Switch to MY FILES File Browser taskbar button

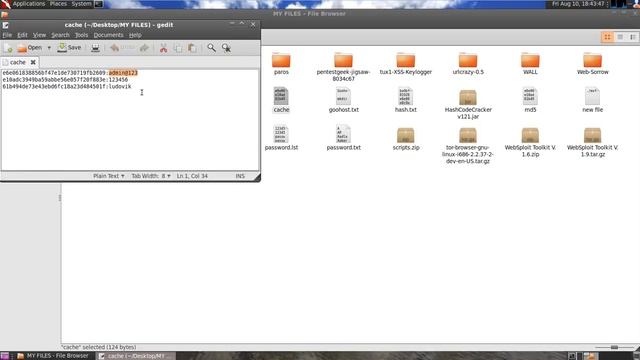coord(53,356)
